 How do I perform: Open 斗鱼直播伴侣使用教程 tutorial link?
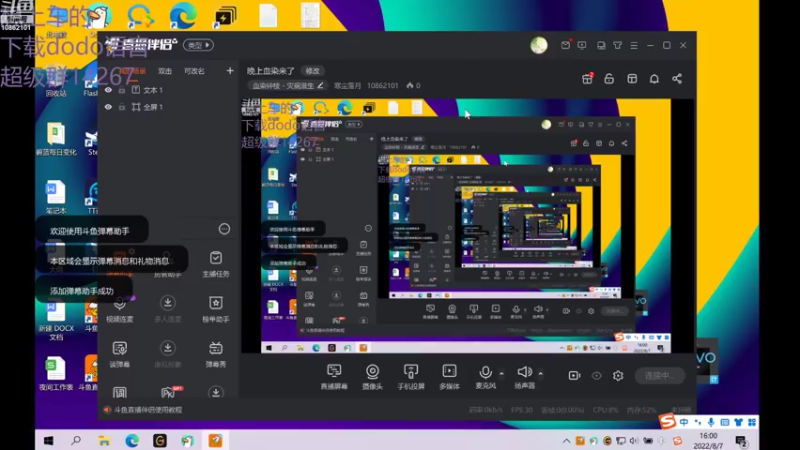click(x=148, y=410)
